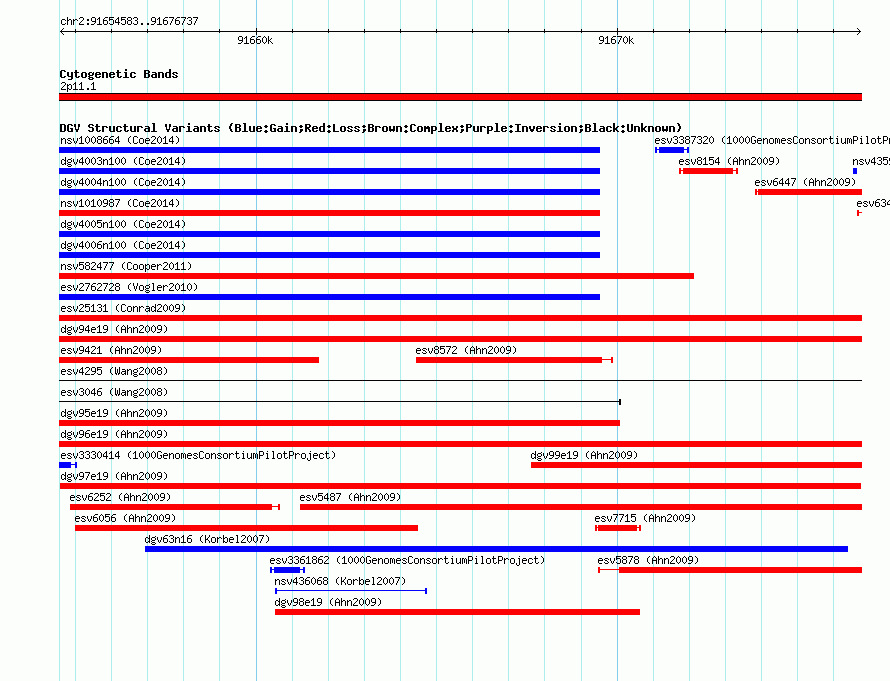This screenshot has height=681, width=890.
Task: Click the right arrow at ruler end
Action: point(858,31)
